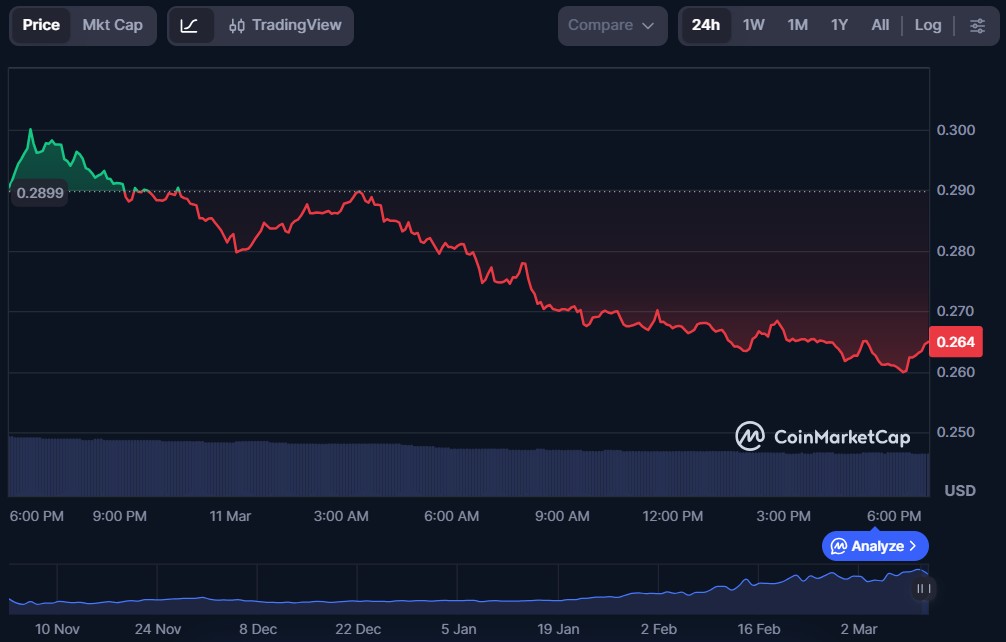Switch to the line chart view icon
Viewport: 1006px width, 642px height.
(189, 25)
